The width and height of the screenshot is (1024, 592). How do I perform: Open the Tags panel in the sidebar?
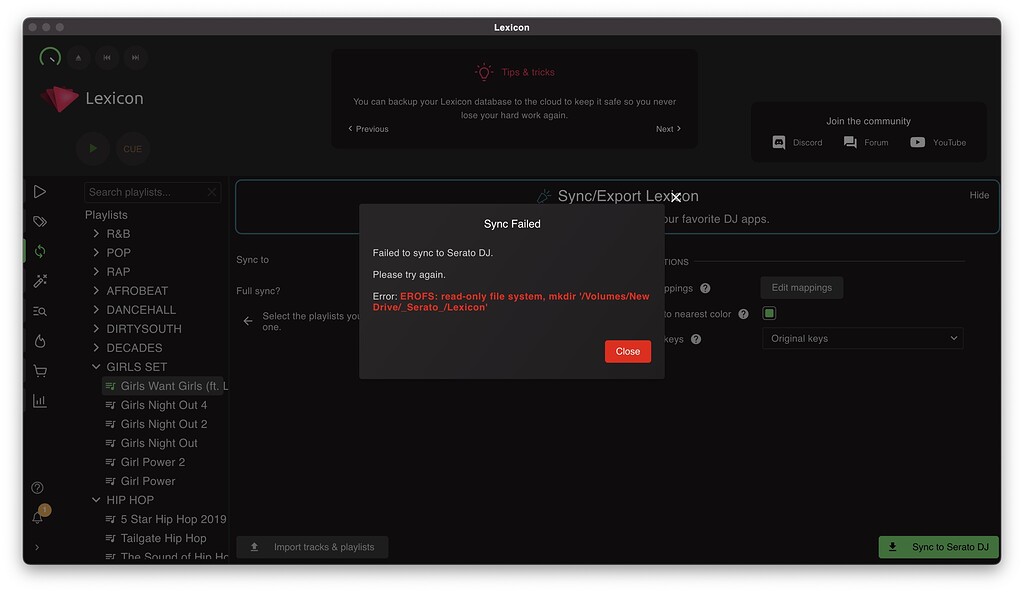pyautogui.click(x=39, y=221)
